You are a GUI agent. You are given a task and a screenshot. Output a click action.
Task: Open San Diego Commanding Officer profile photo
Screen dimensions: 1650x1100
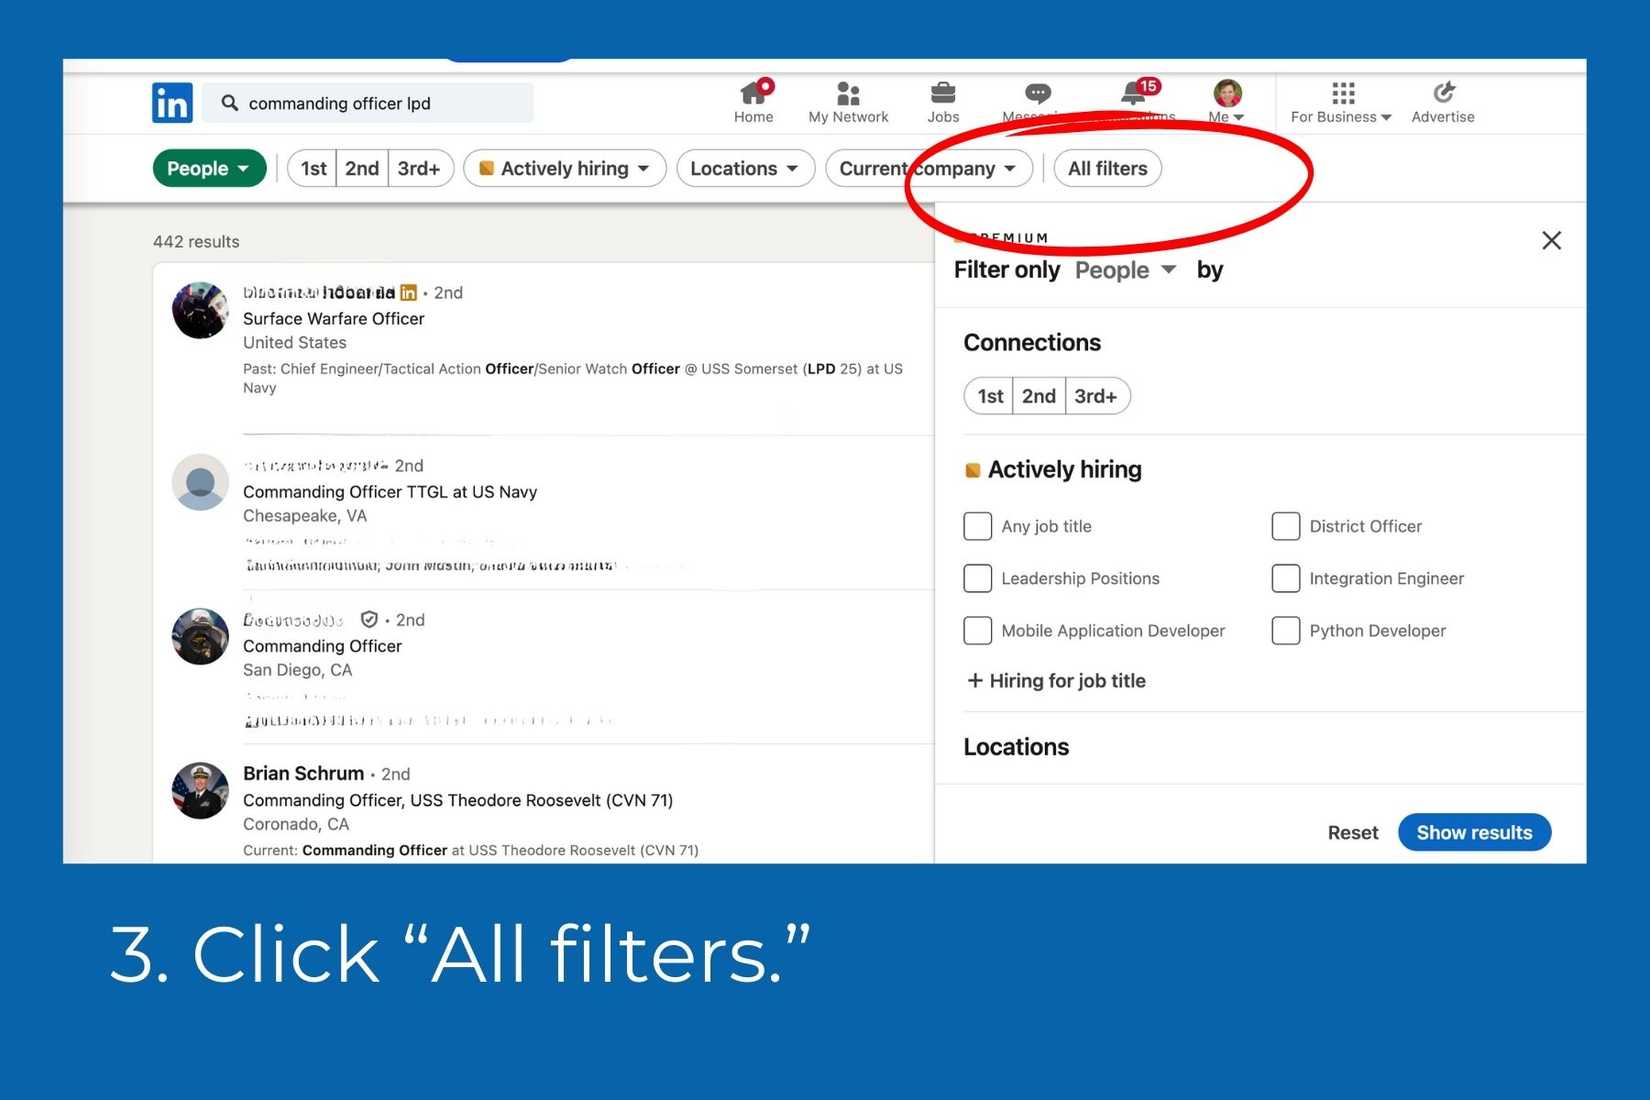200,636
